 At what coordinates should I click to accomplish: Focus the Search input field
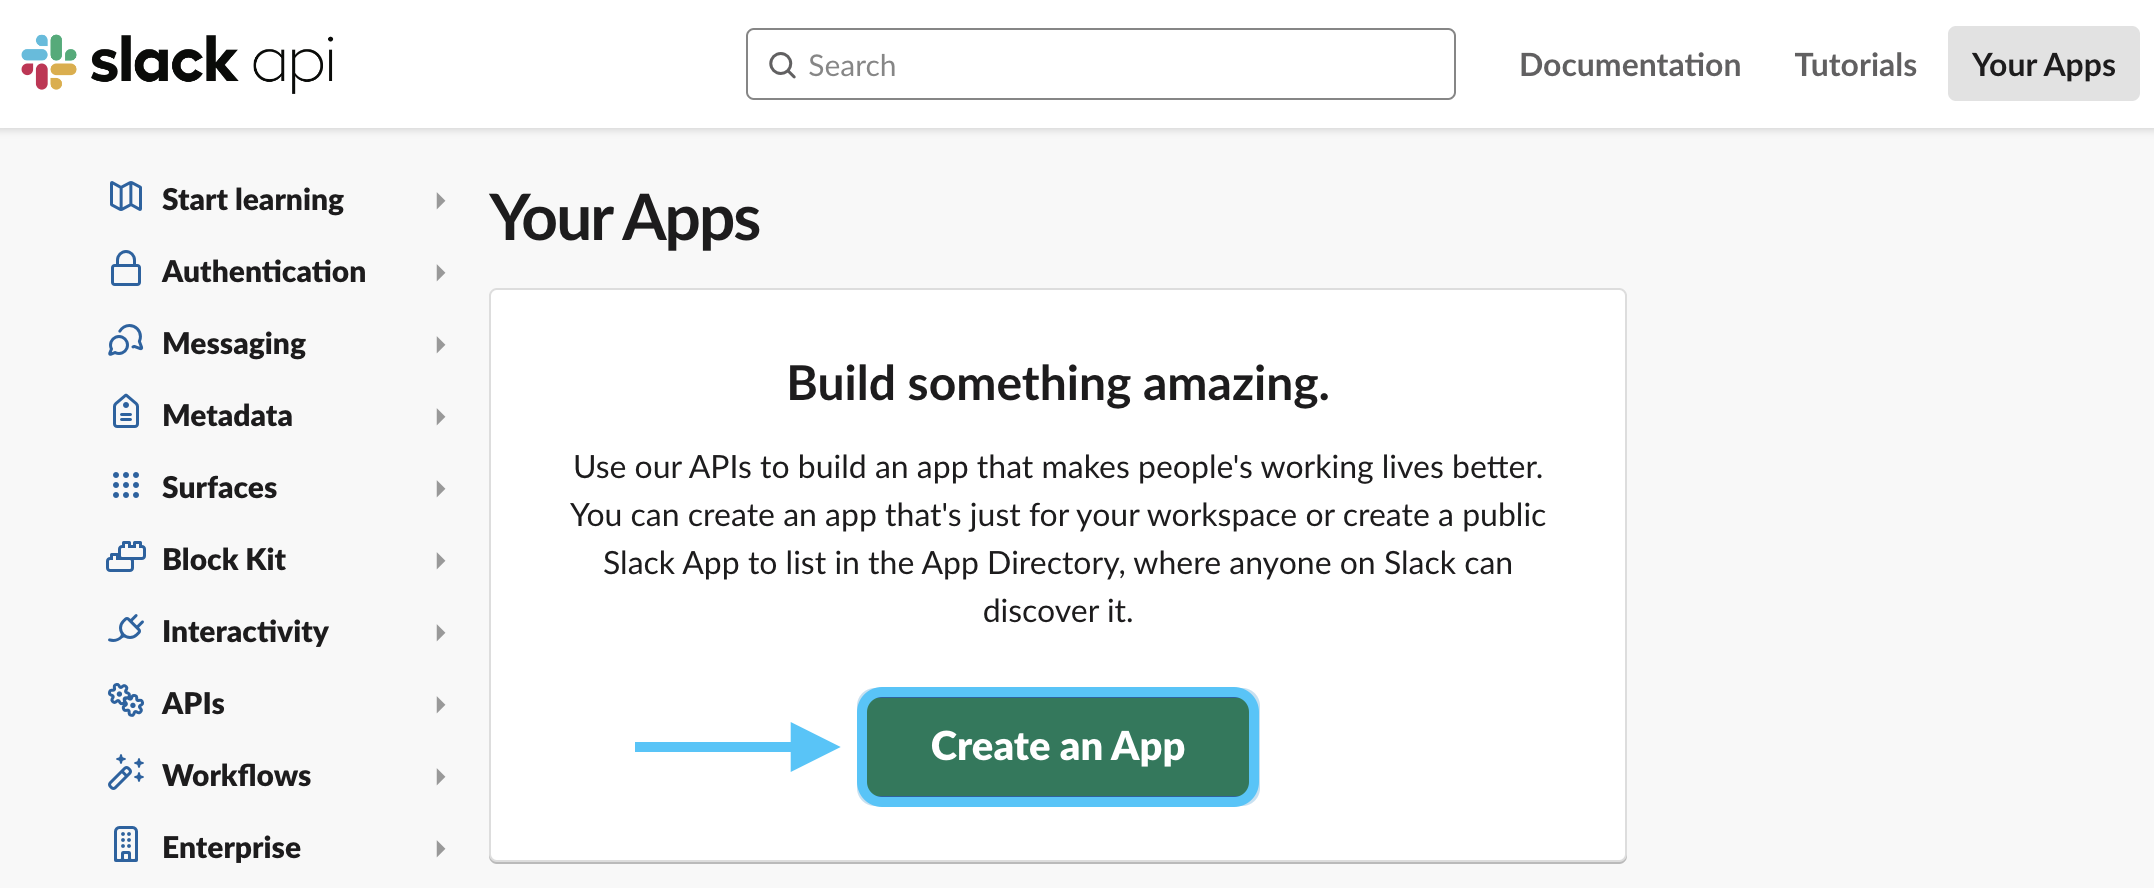(1100, 64)
